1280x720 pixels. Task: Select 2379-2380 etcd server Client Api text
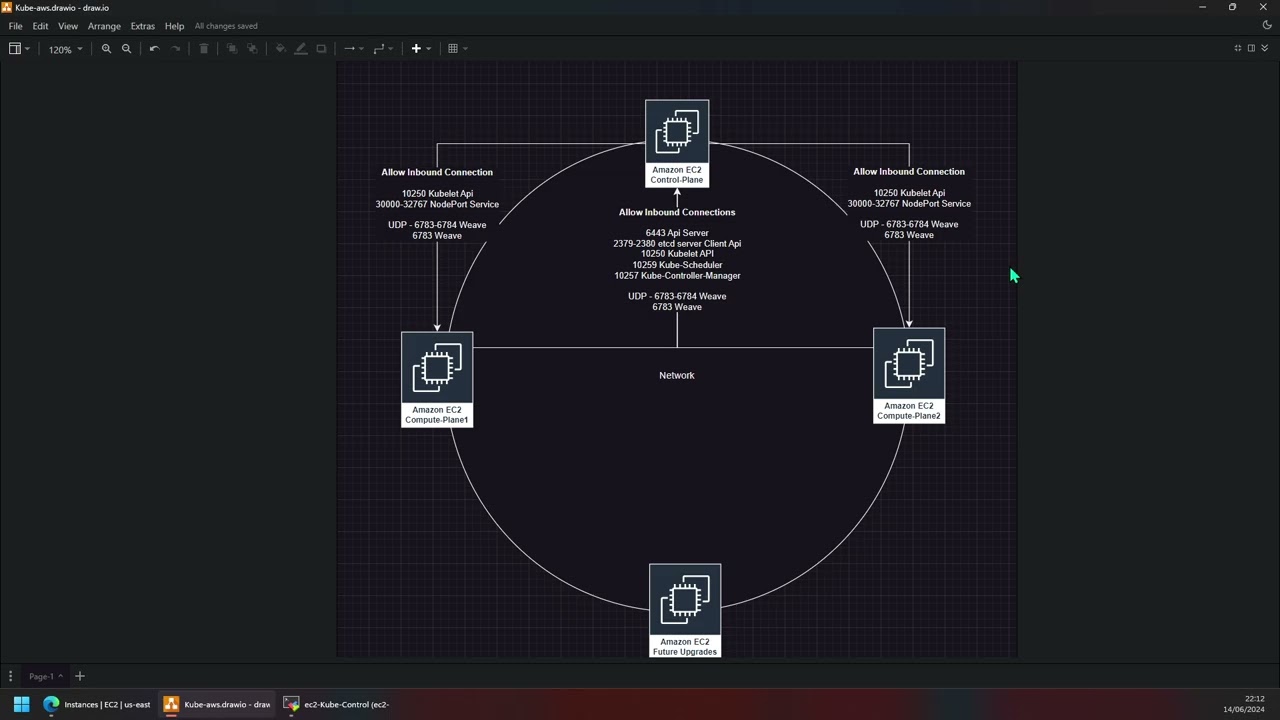coord(677,244)
